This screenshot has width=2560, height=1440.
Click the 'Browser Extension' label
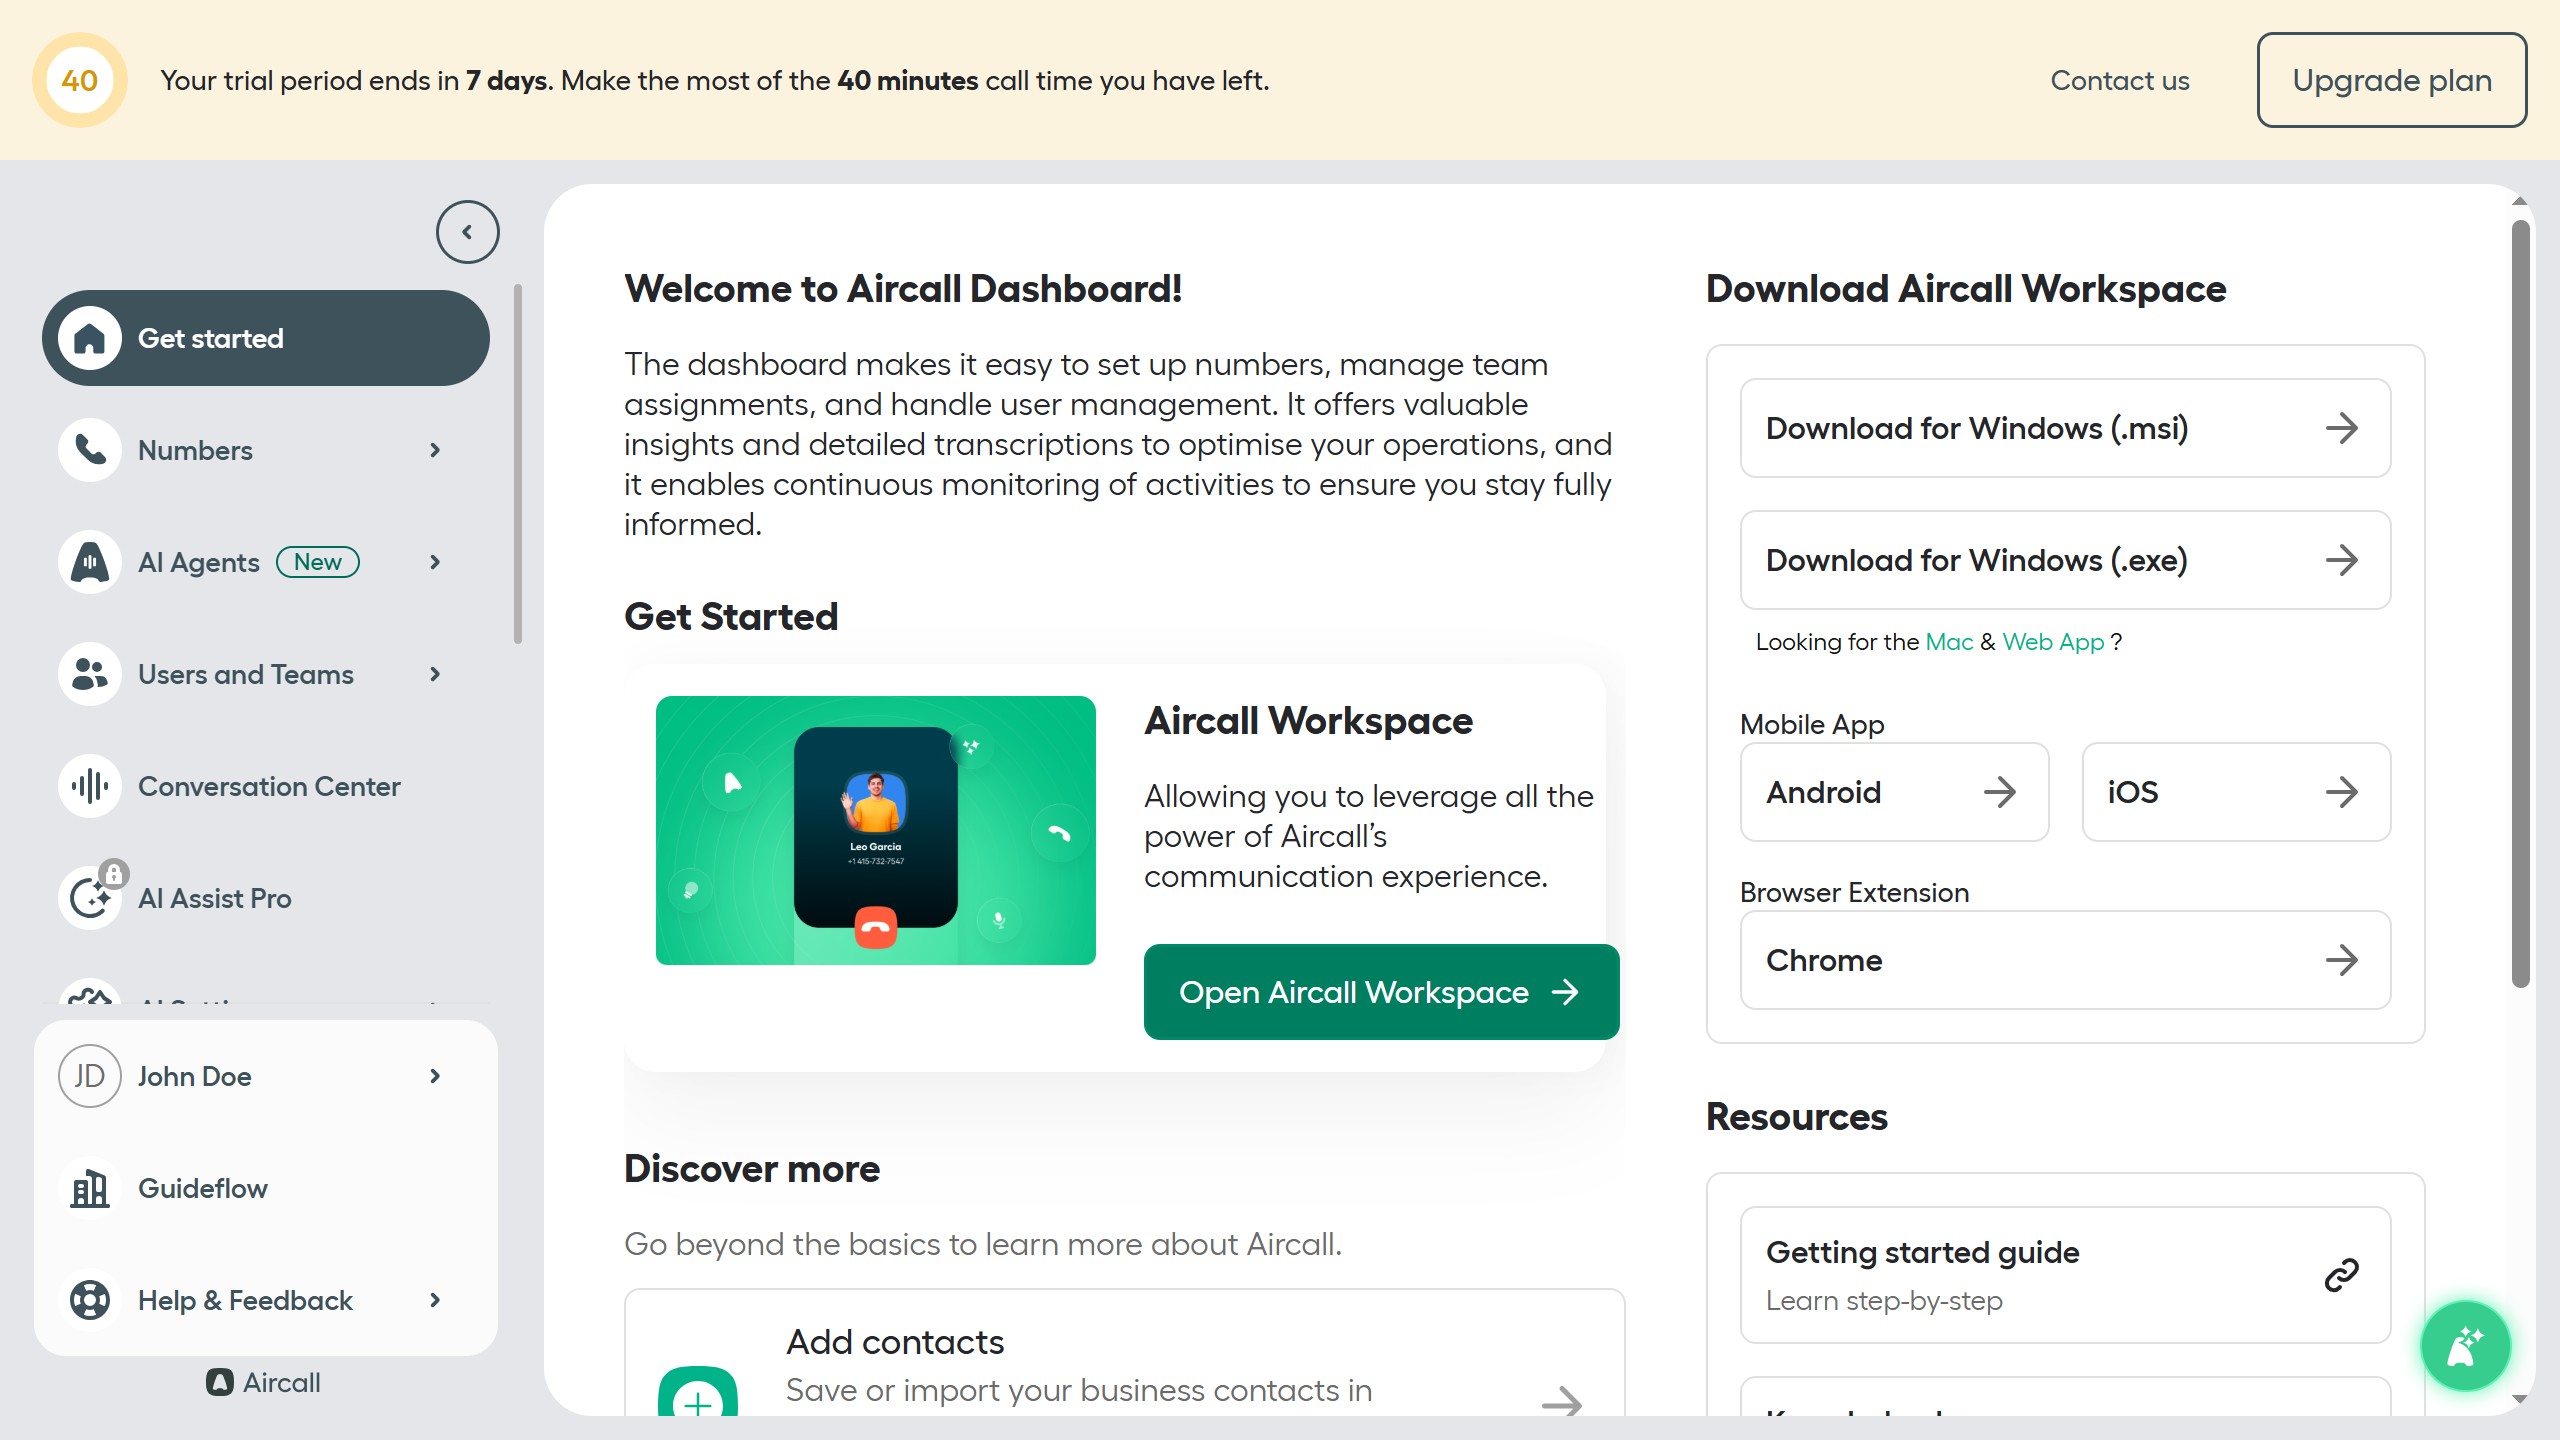tap(1855, 892)
